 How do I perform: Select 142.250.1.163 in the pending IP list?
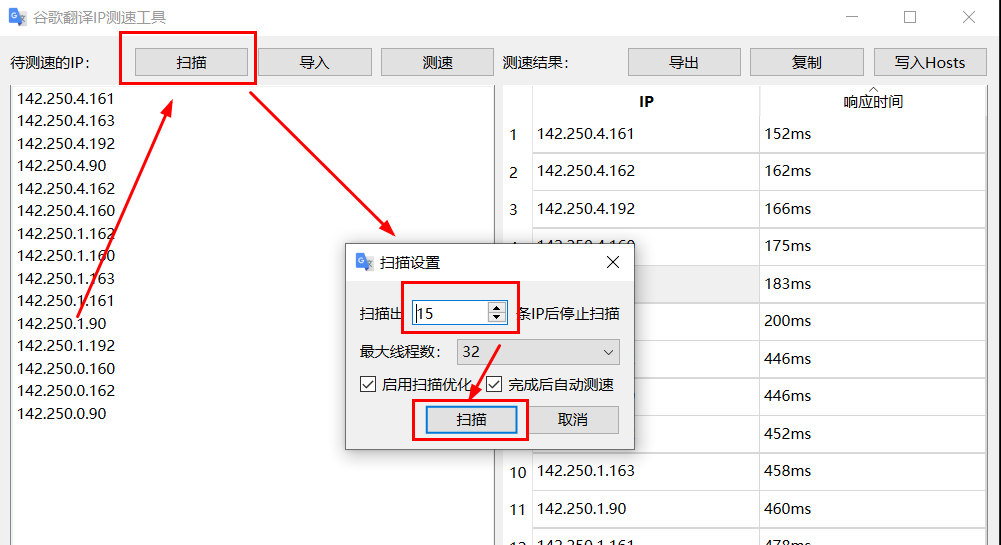(66, 279)
